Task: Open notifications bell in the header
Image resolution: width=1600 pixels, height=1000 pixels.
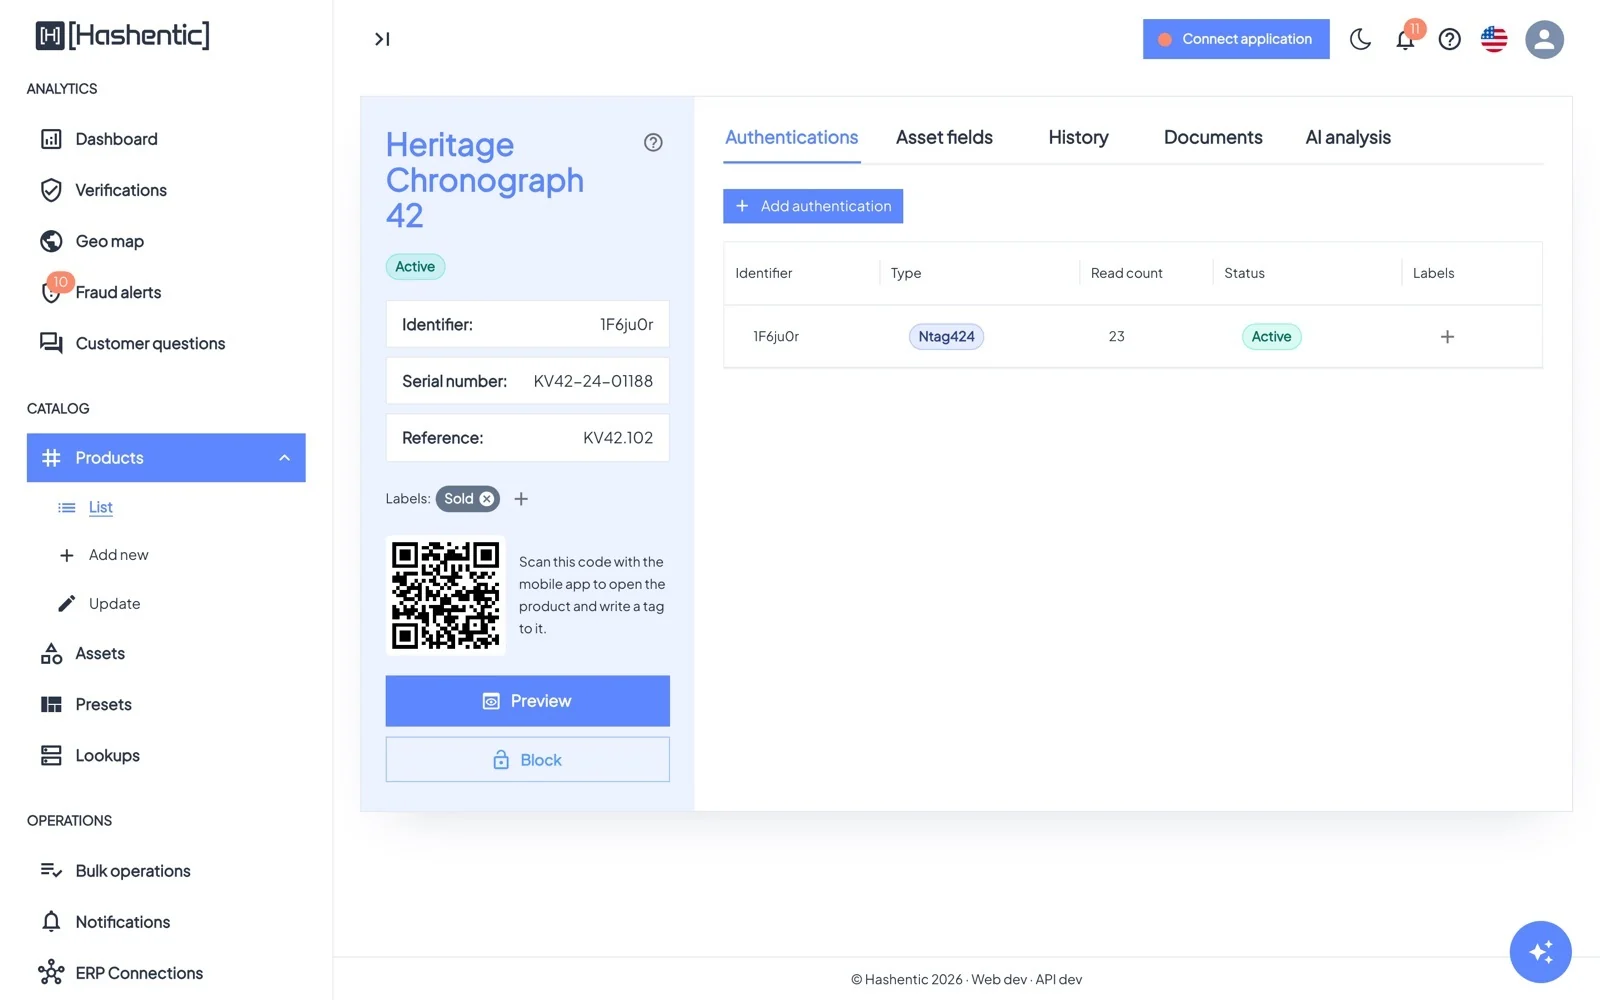Action: [1405, 39]
